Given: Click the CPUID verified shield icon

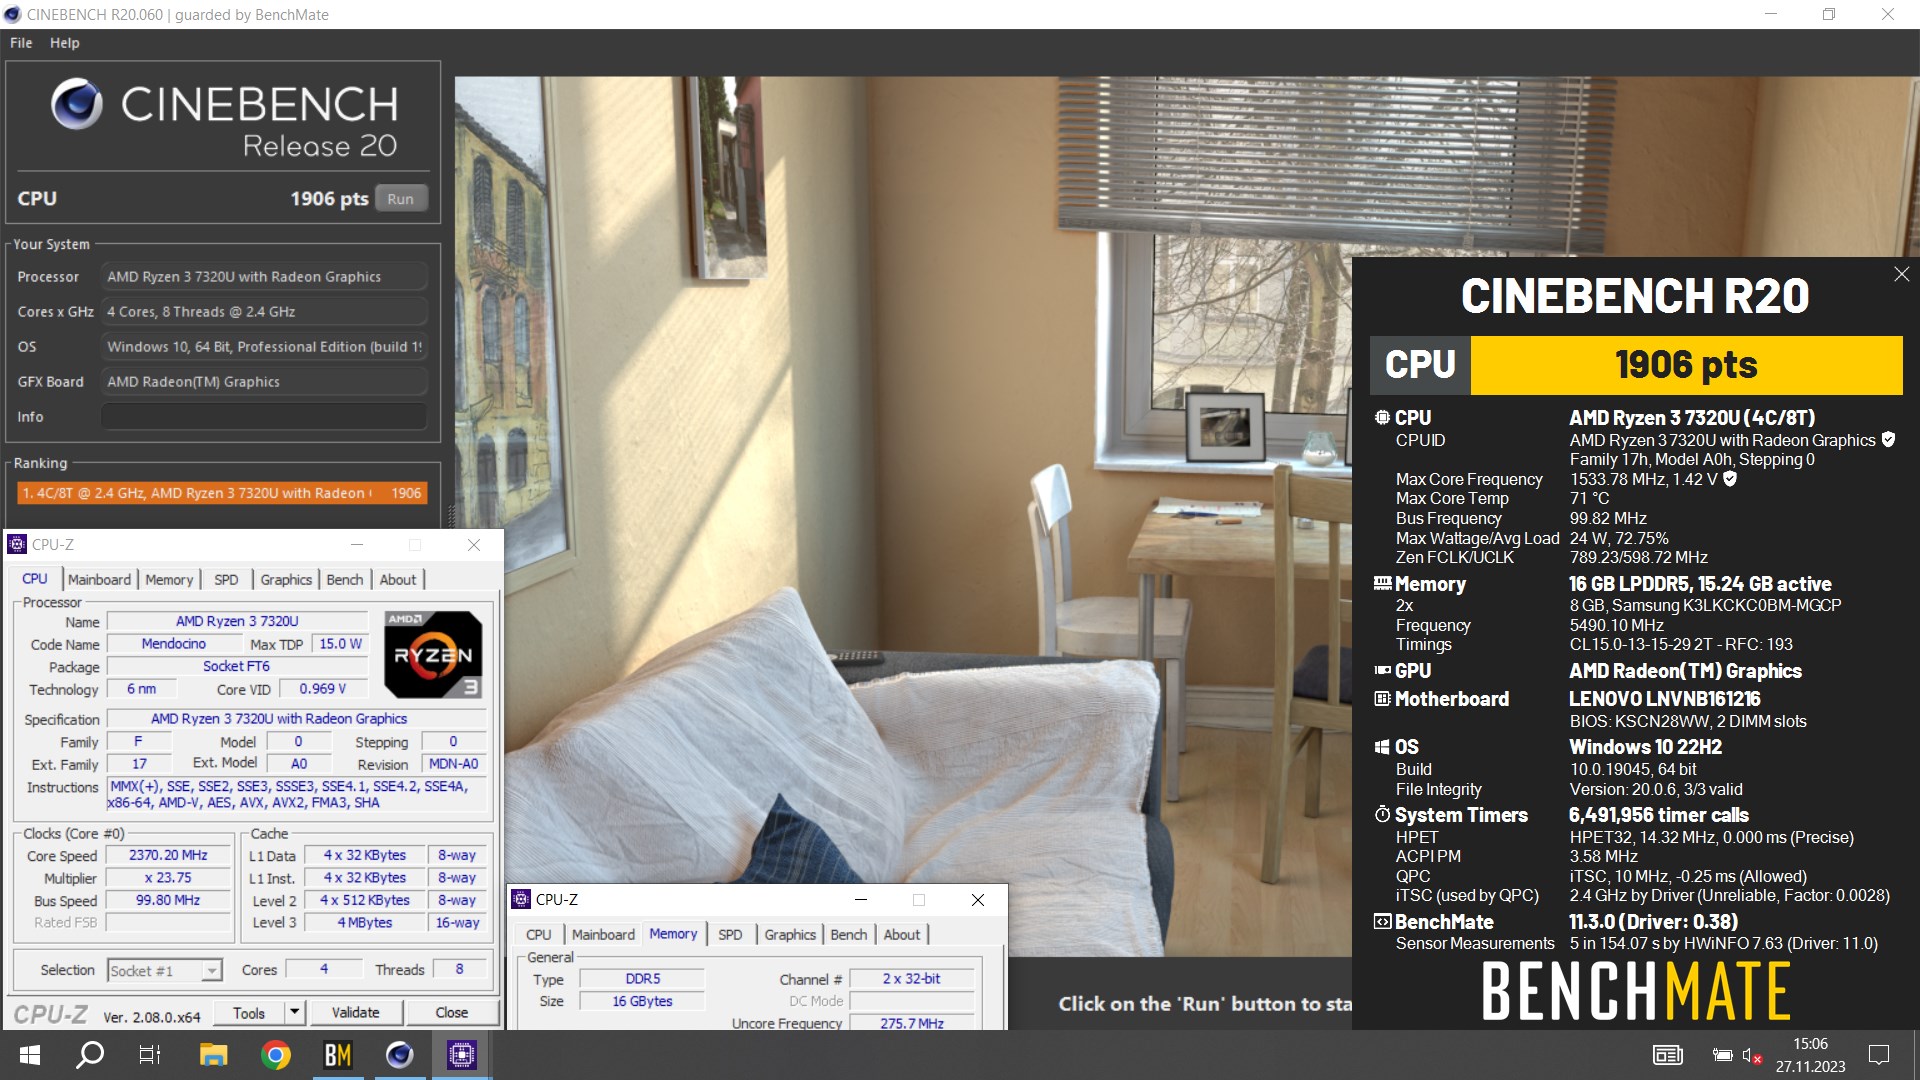Looking at the screenshot, I should tap(1888, 439).
